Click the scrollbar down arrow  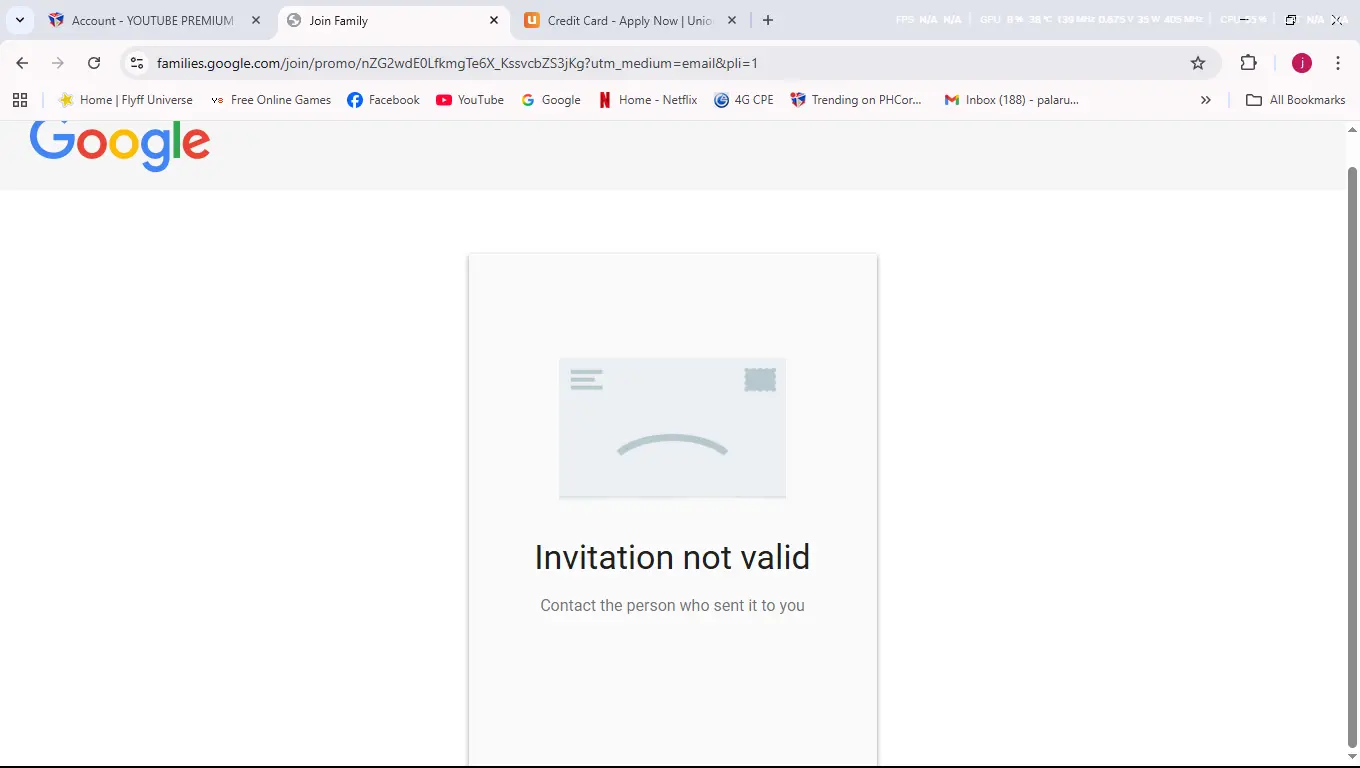[x=1353, y=757]
